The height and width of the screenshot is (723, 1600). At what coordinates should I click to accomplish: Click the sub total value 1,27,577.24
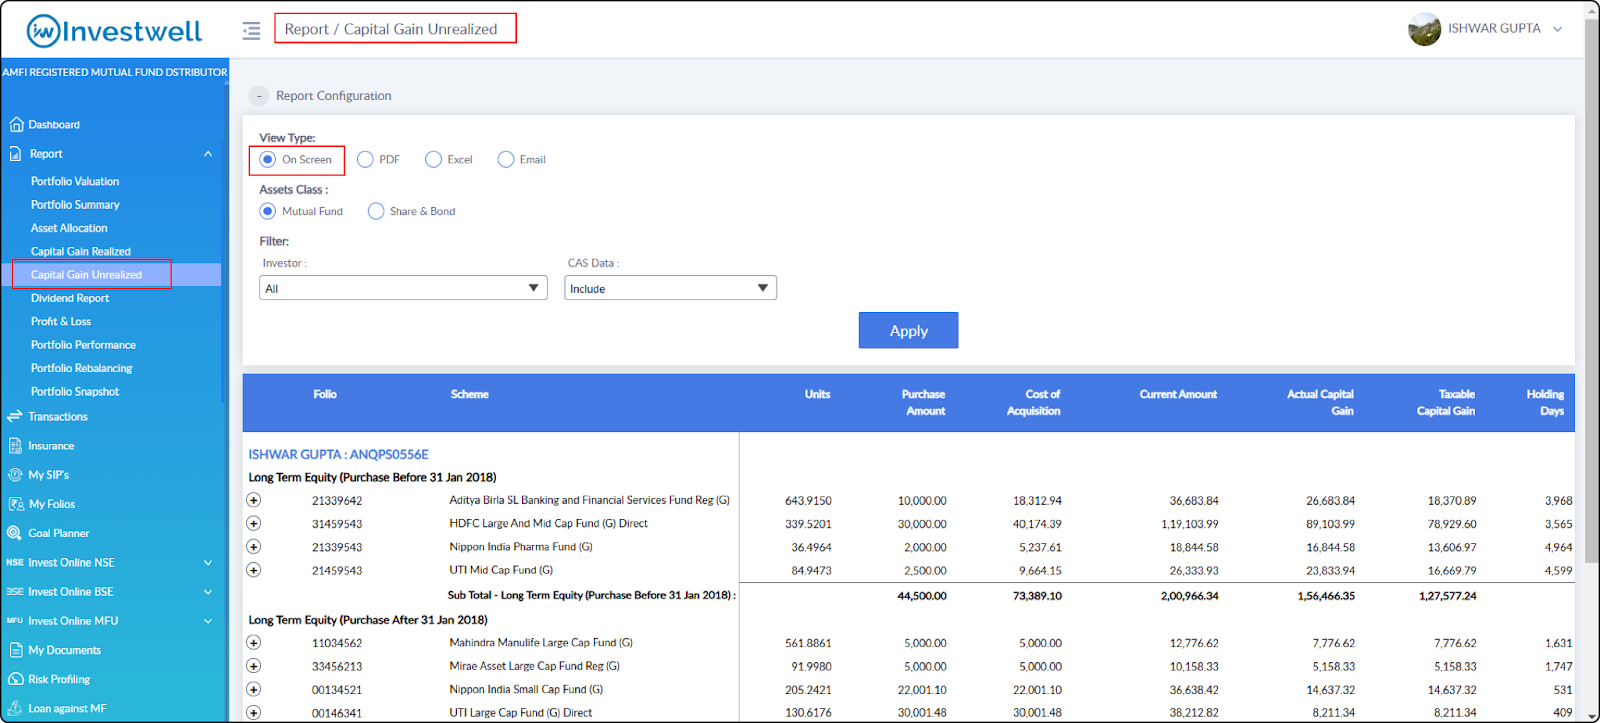(x=1447, y=595)
